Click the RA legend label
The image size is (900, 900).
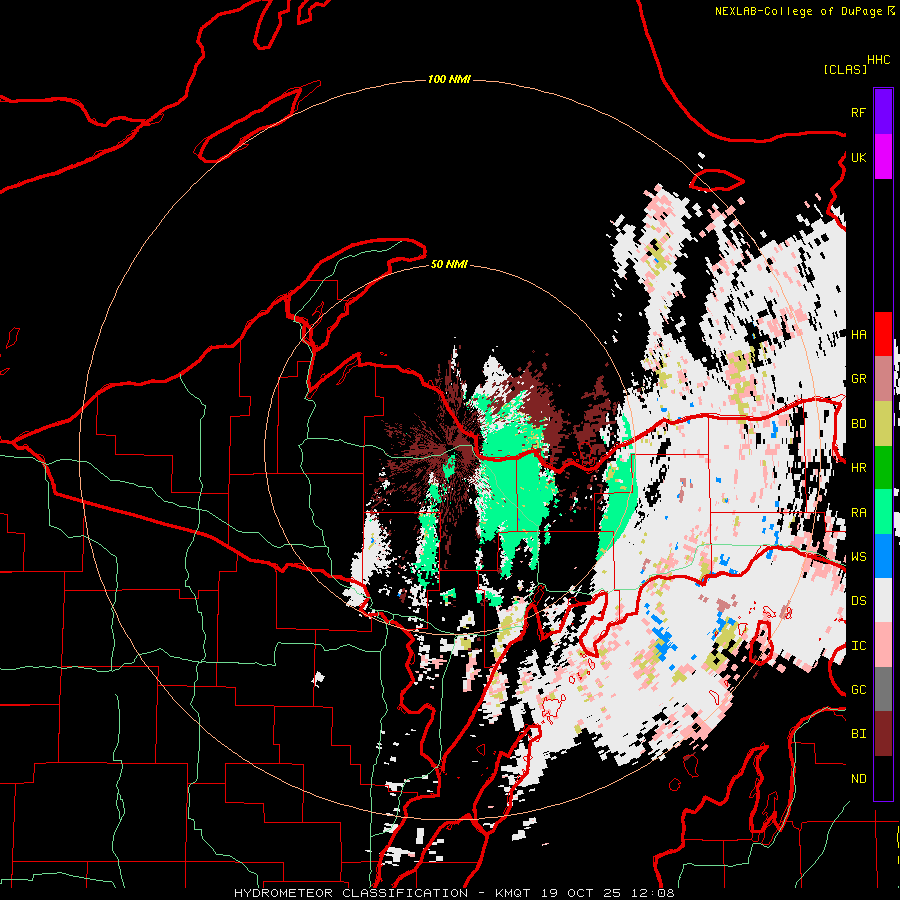[858, 513]
